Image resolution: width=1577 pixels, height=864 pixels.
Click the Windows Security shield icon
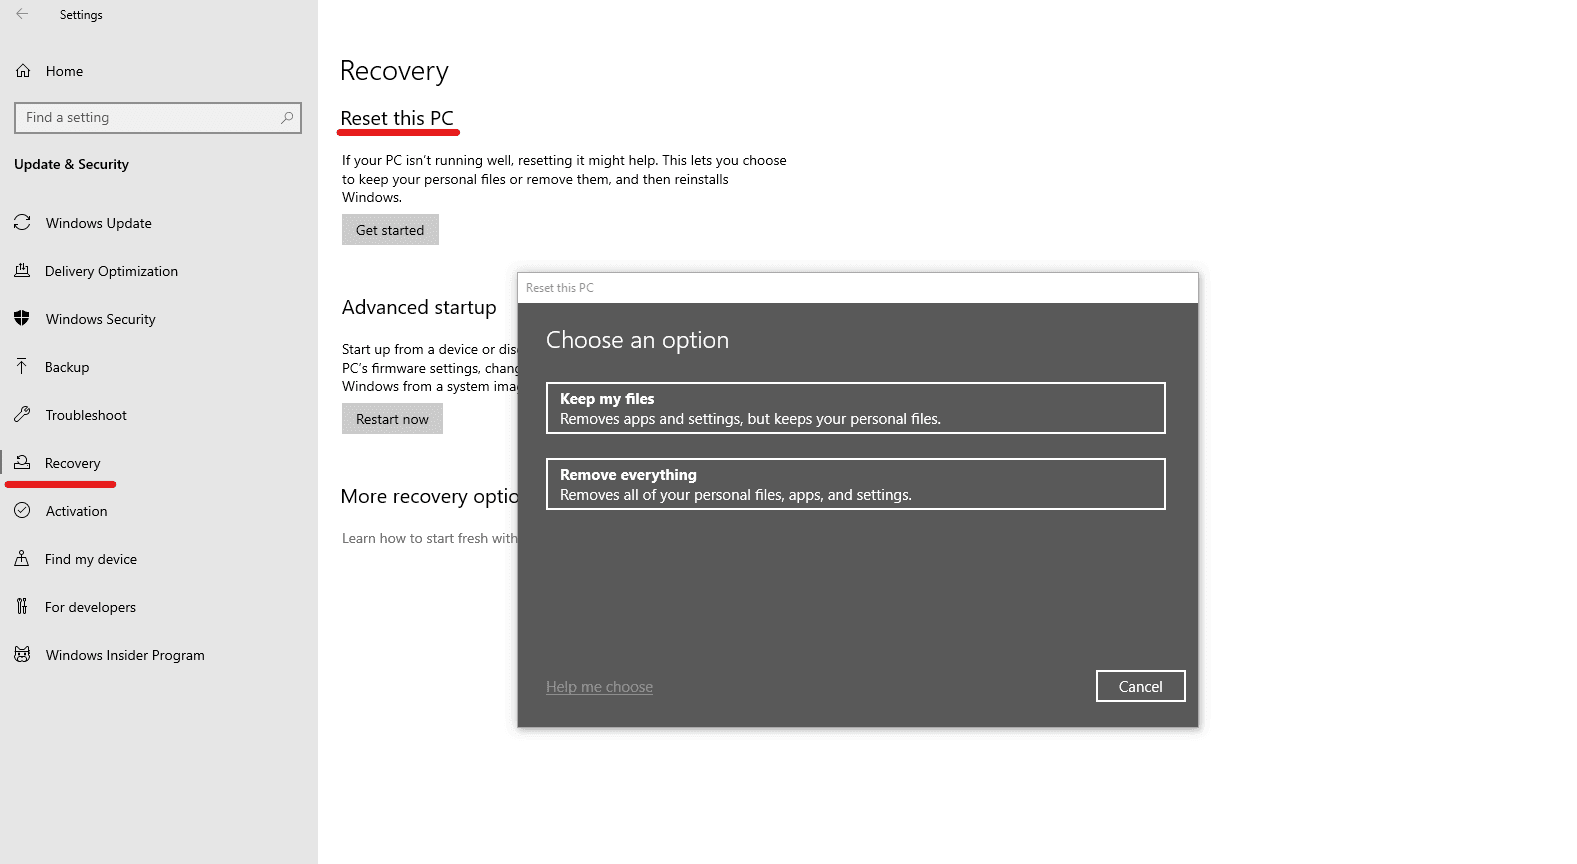point(22,318)
